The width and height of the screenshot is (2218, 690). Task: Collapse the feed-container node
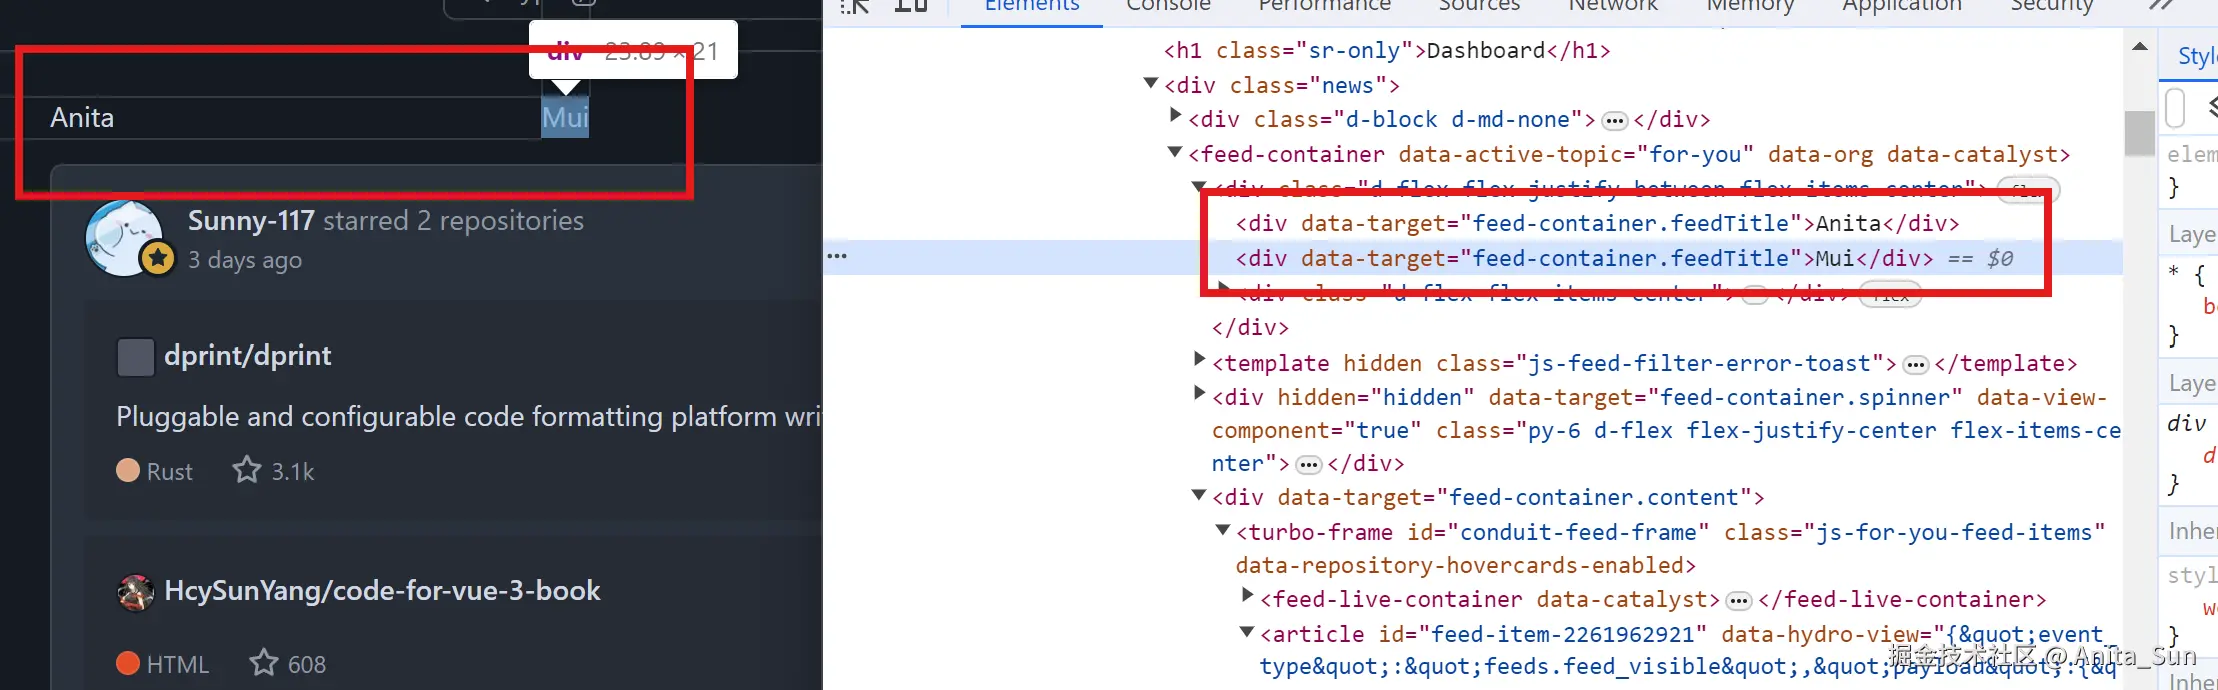1175,152
